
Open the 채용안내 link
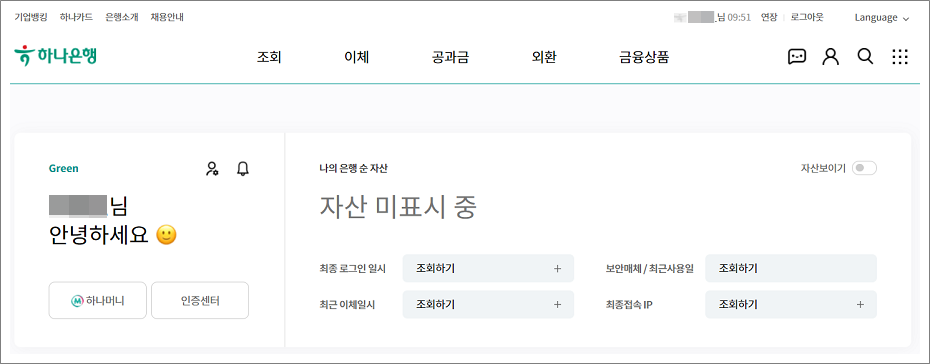(167, 17)
